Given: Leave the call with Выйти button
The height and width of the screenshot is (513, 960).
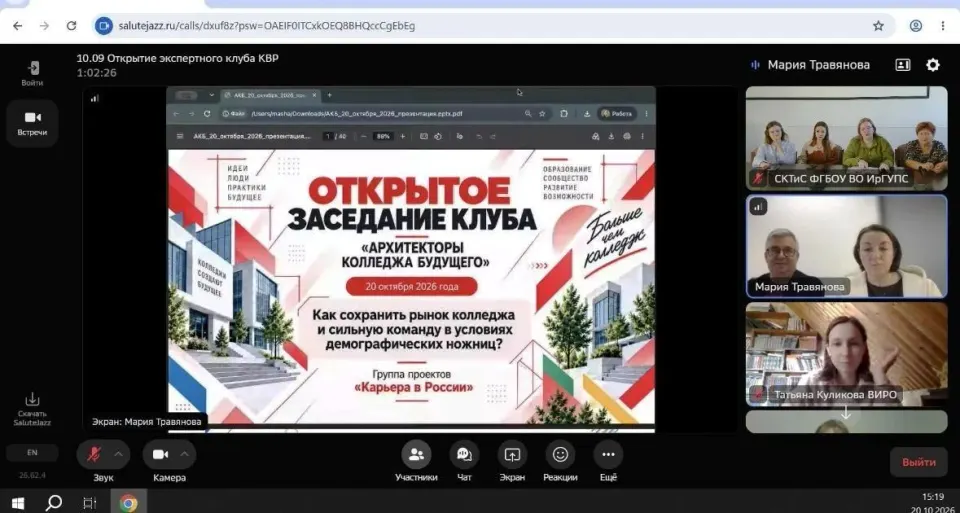Looking at the screenshot, I should (x=918, y=462).
